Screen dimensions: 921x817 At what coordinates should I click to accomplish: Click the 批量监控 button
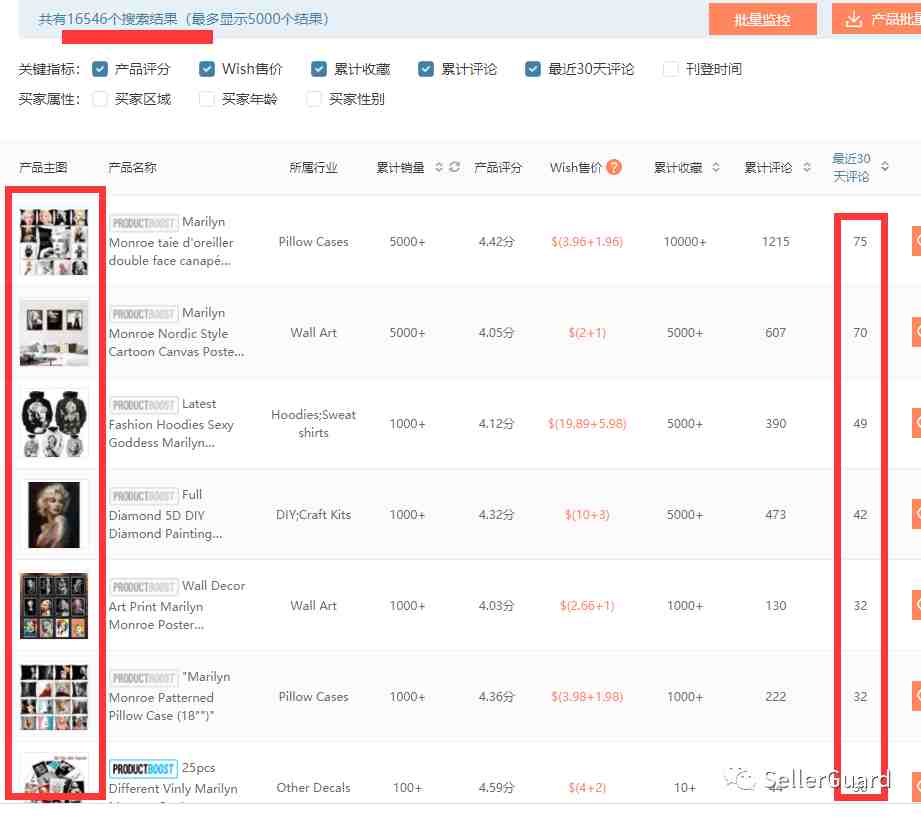762,19
